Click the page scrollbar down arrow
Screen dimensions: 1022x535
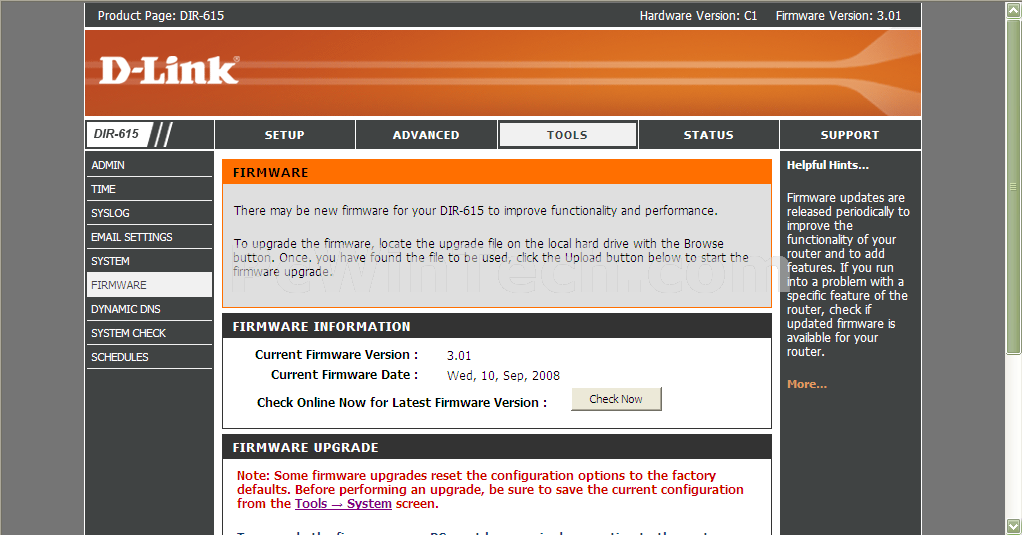click(1014, 526)
